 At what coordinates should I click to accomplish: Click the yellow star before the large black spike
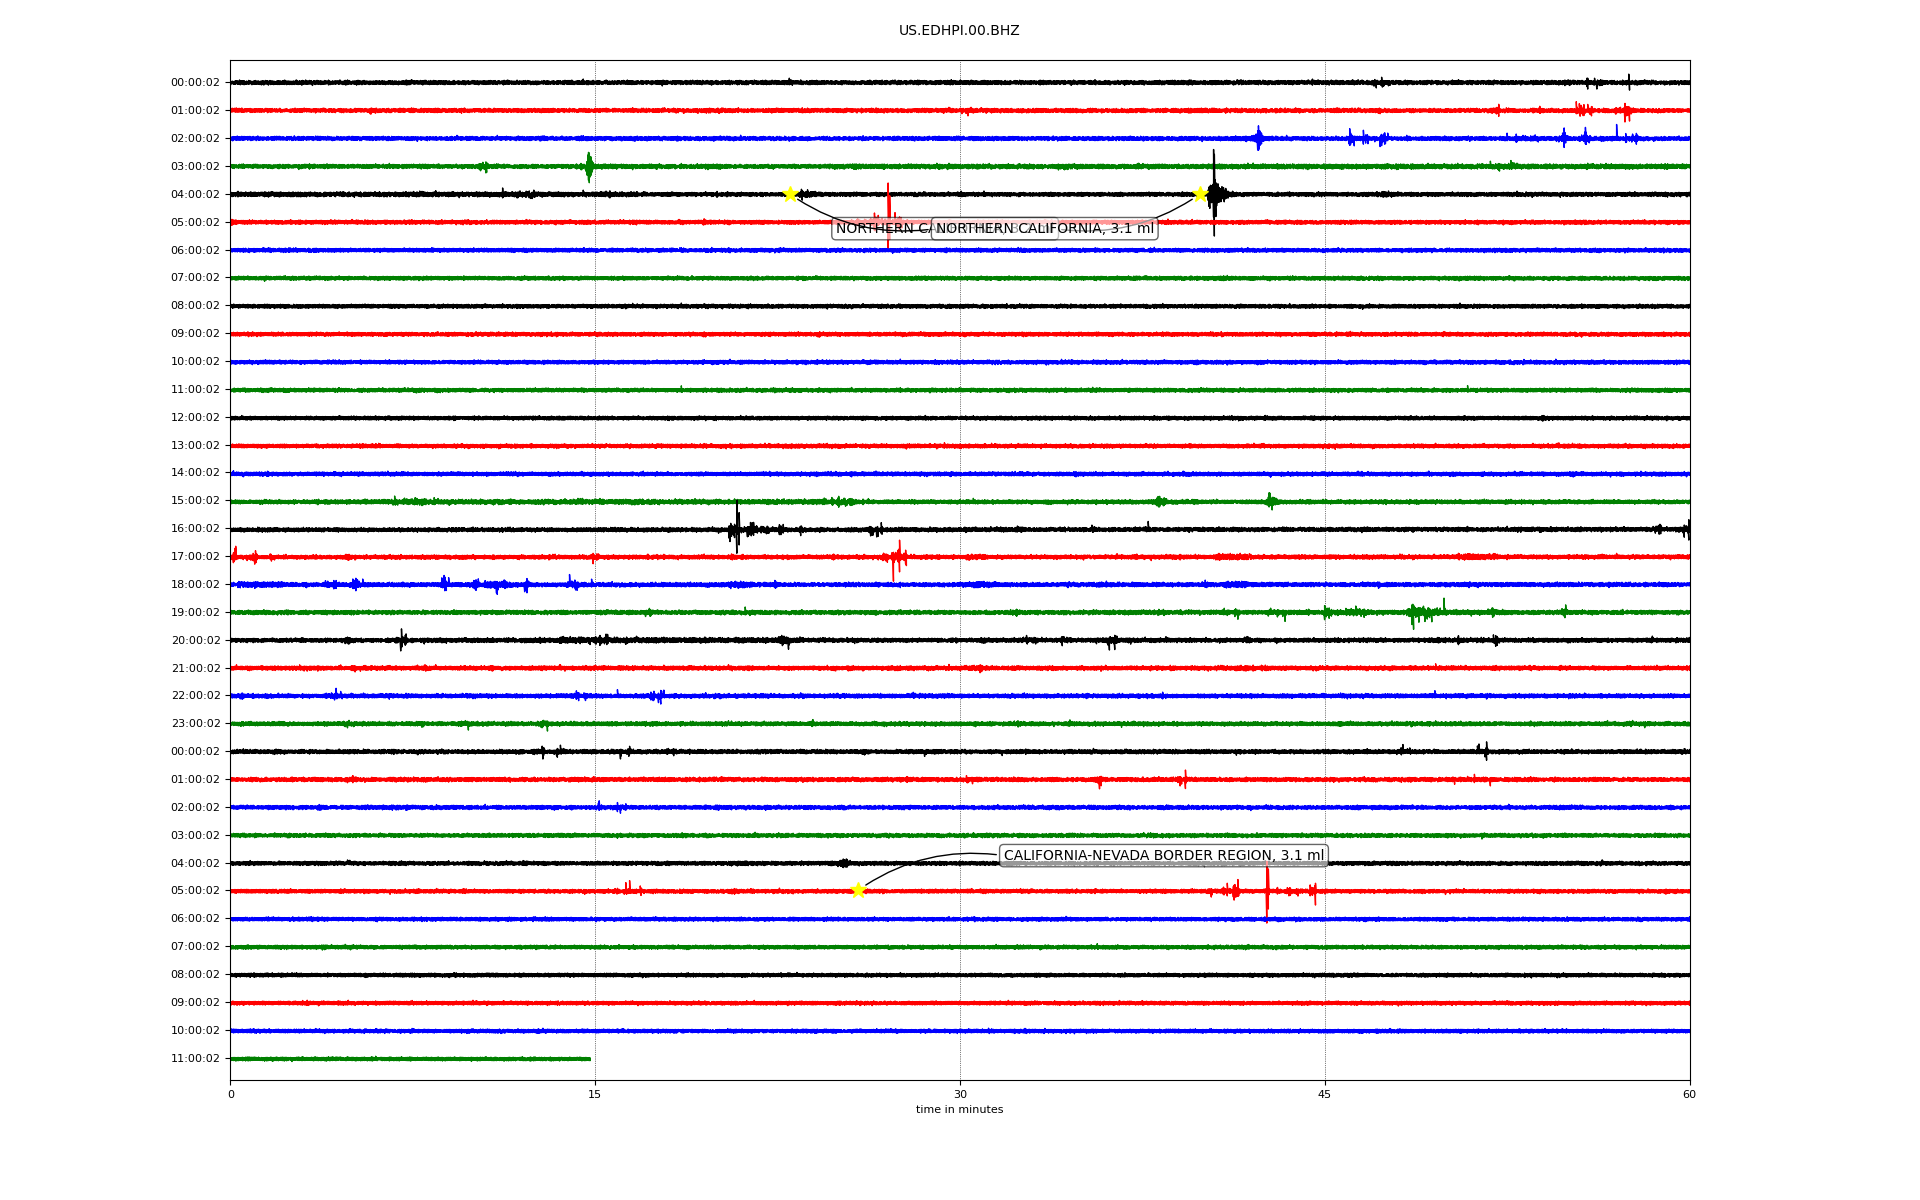point(1200,194)
